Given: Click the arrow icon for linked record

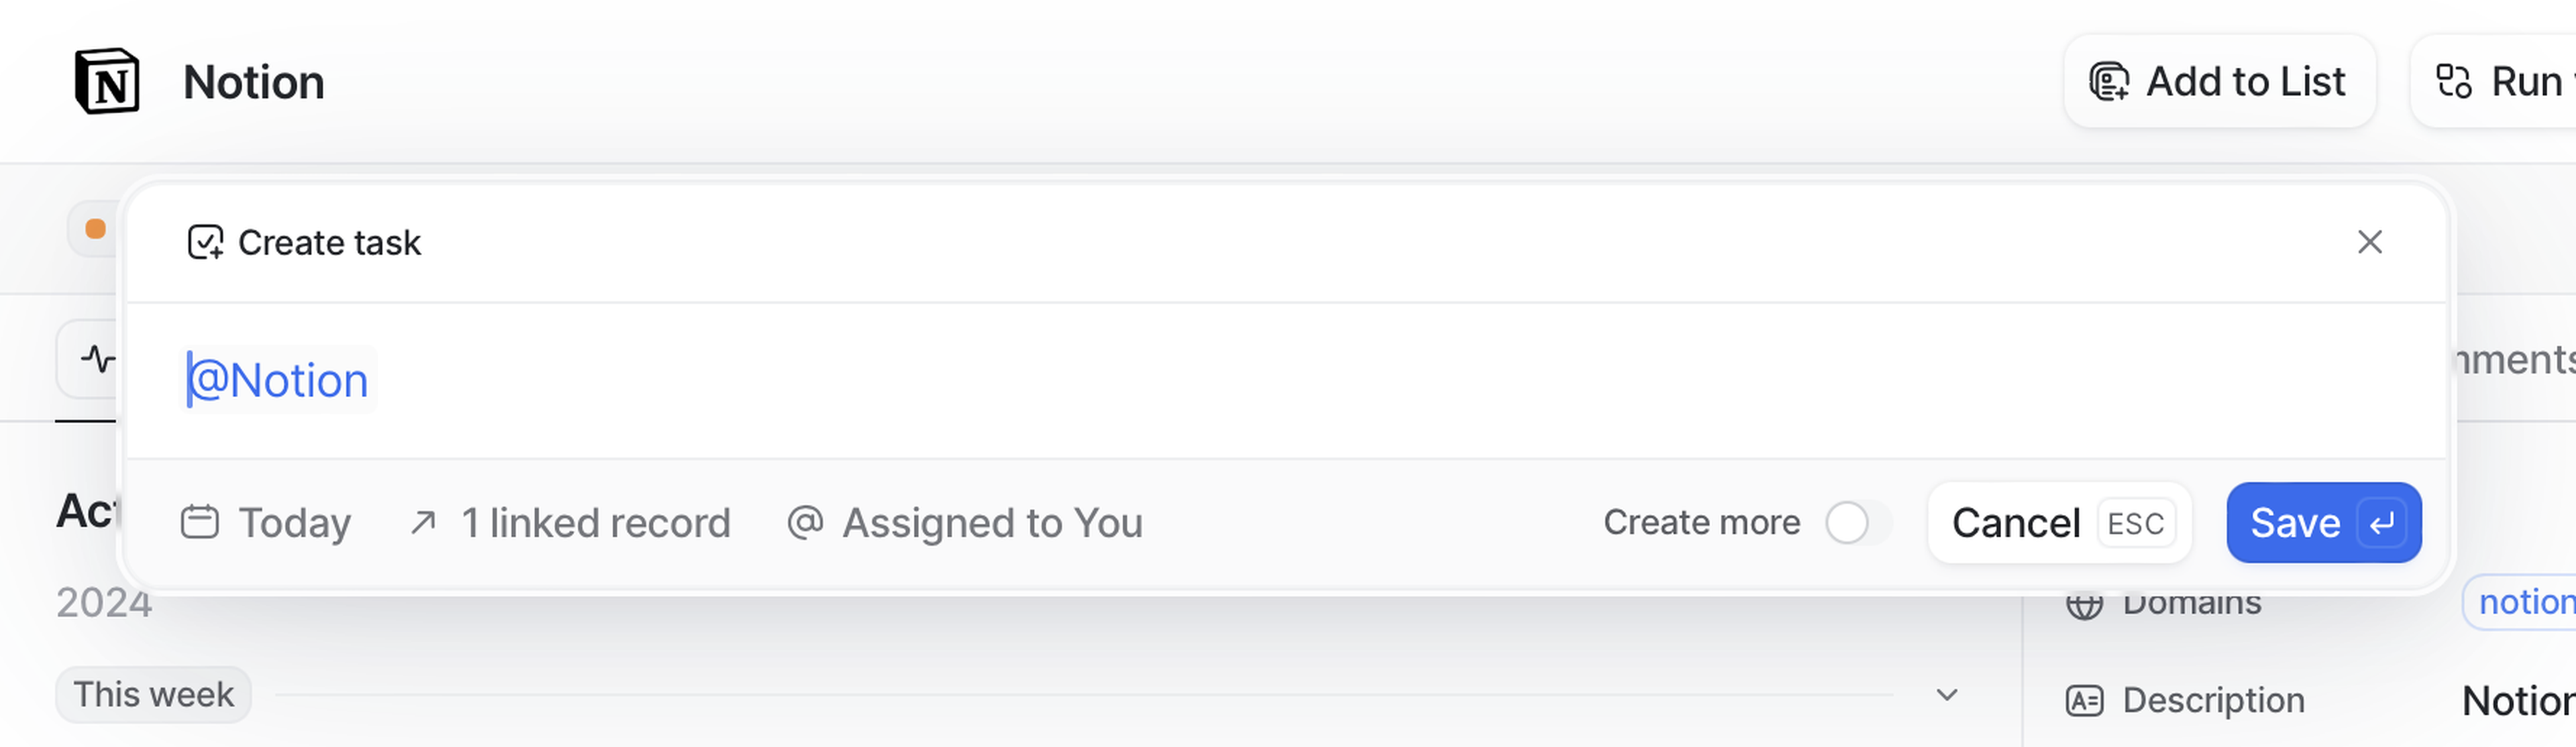Looking at the screenshot, I should pyautogui.click(x=423, y=523).
